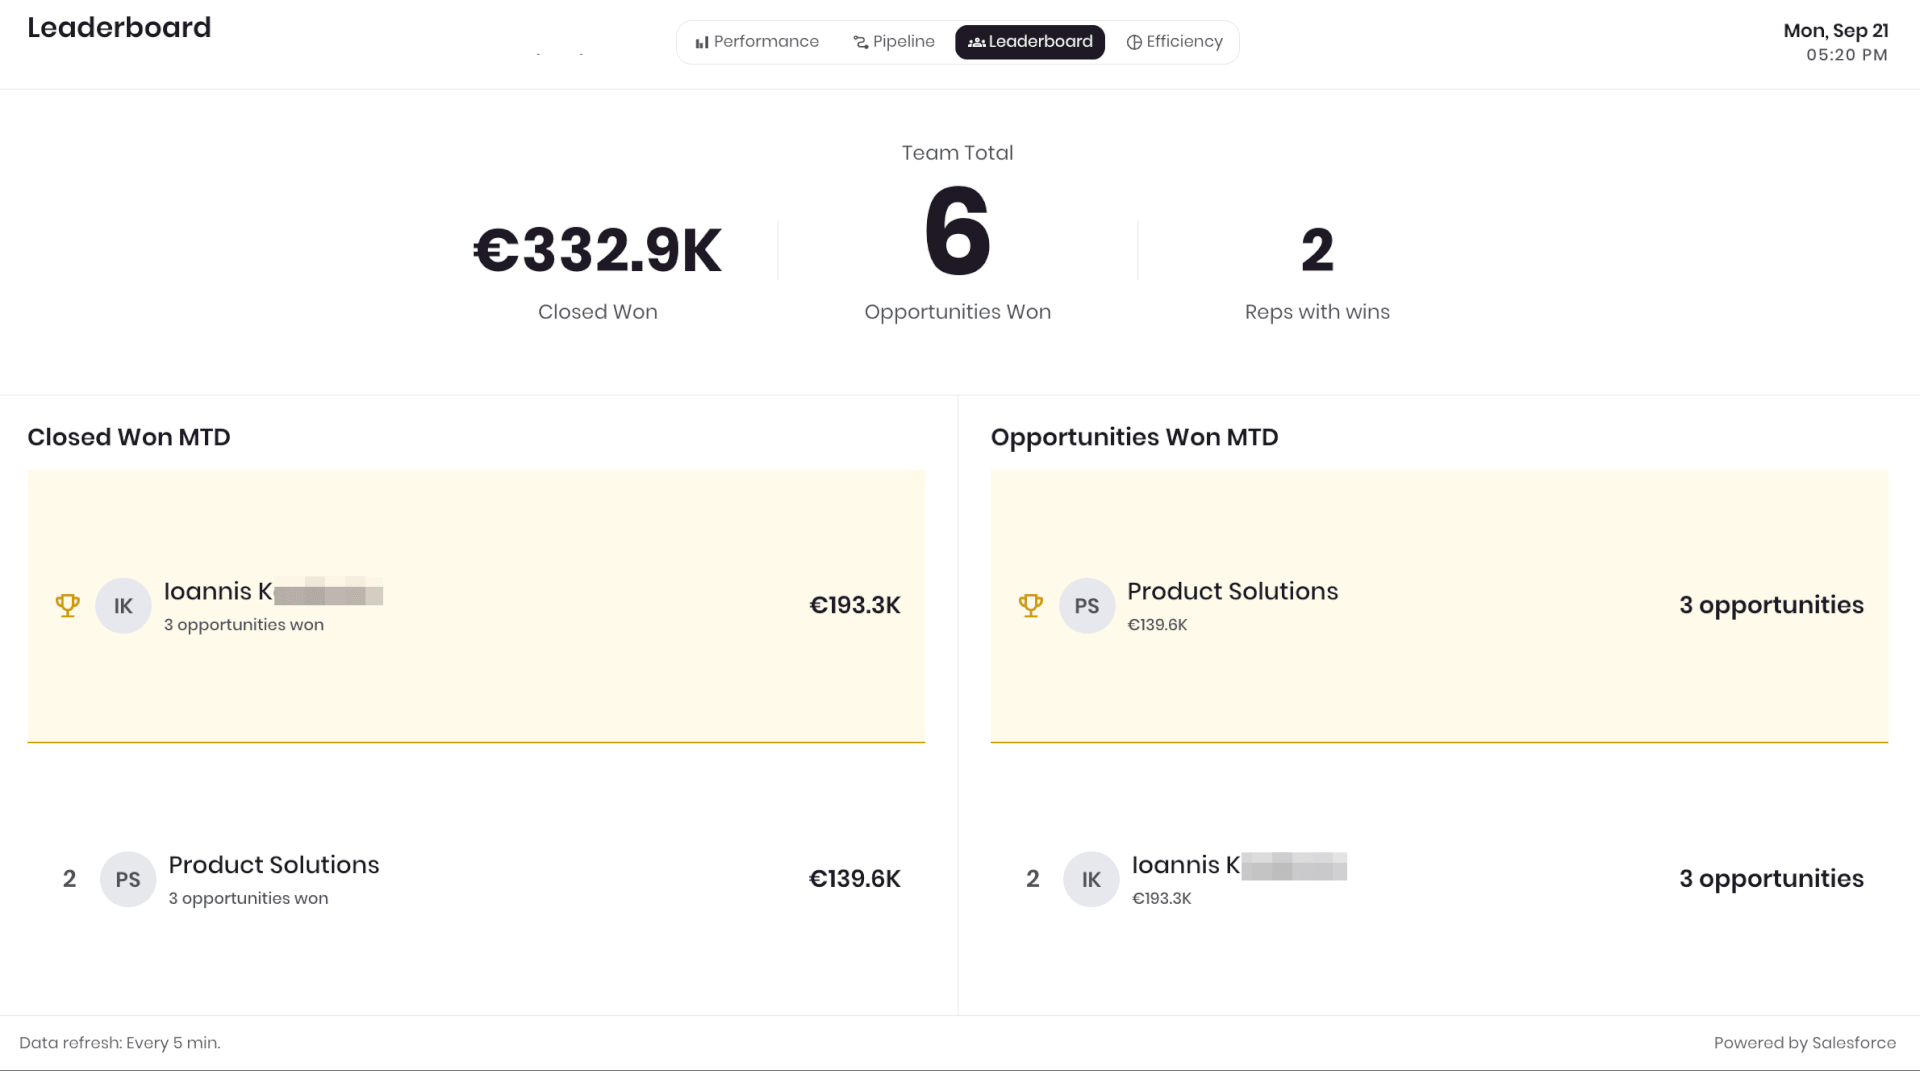1920x1071 pixels.
Task: Click the Pipeline flow icon
Action: click(861, 42)
